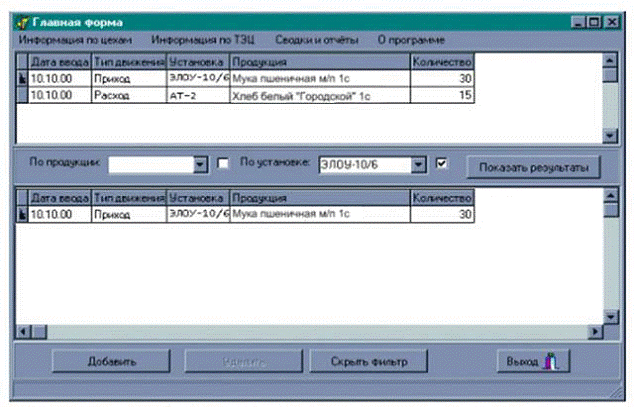
Task: Uncheck the 'По установке' filter checkbox
Action: coord(443,163)
